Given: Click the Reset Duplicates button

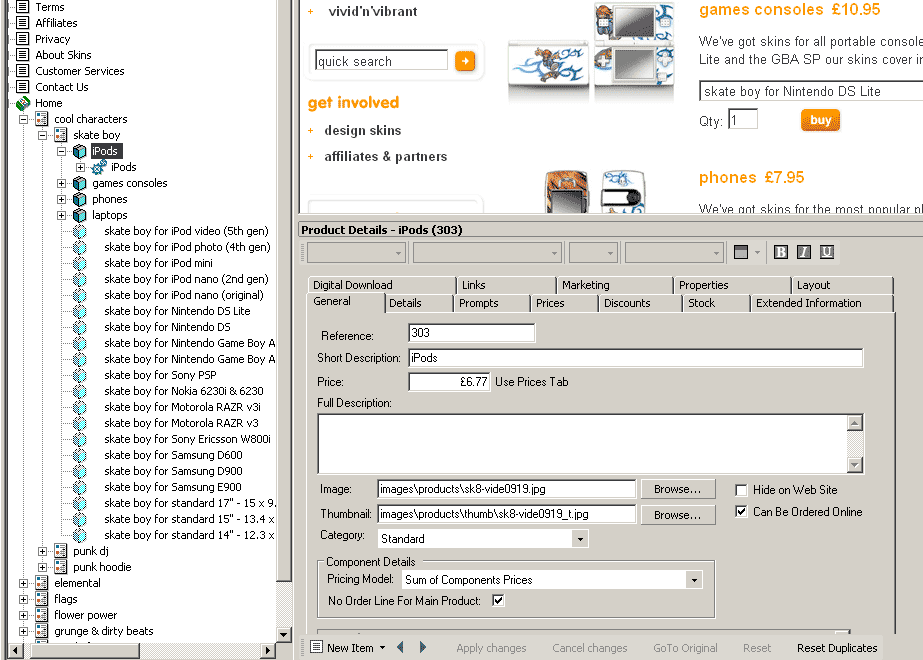Looking at the screenshot, I should (836, 648).
